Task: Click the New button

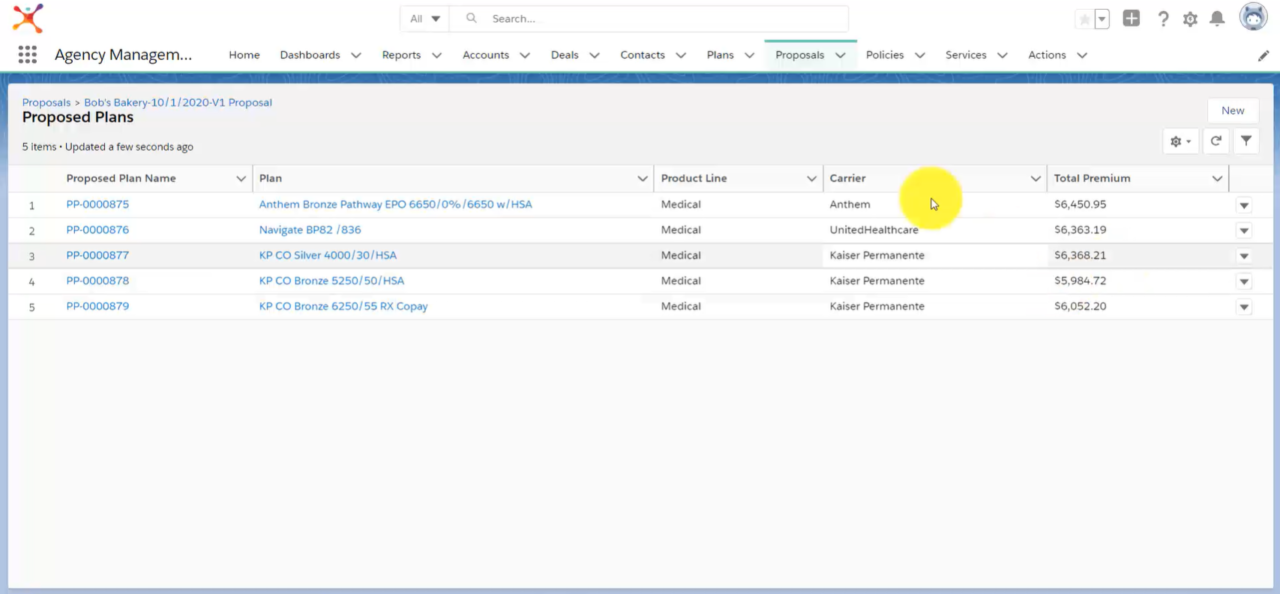Action: tap(1232, 110)
